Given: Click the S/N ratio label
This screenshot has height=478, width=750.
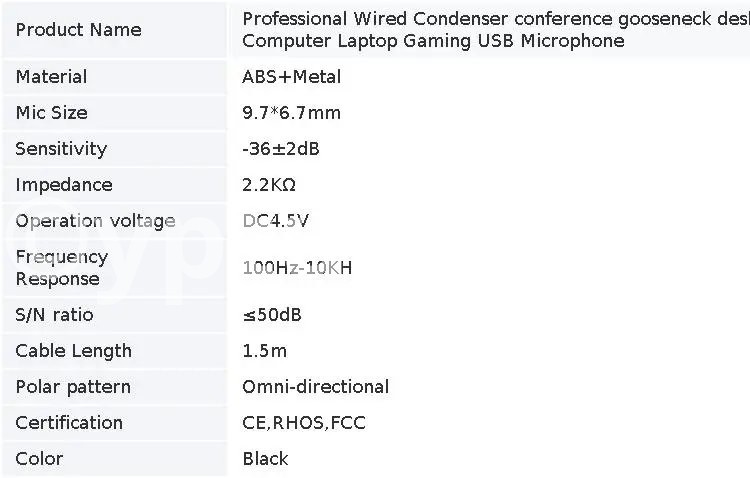Looking at the screenshot, I should [x=54, y=315].
